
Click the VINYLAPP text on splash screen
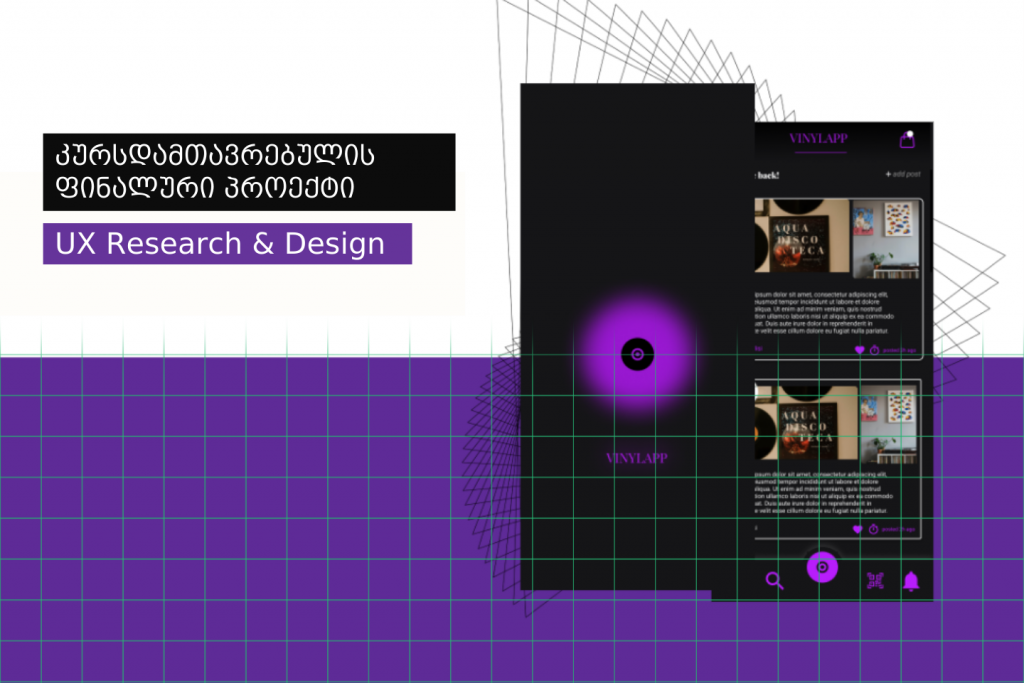(x=636, y=458)
